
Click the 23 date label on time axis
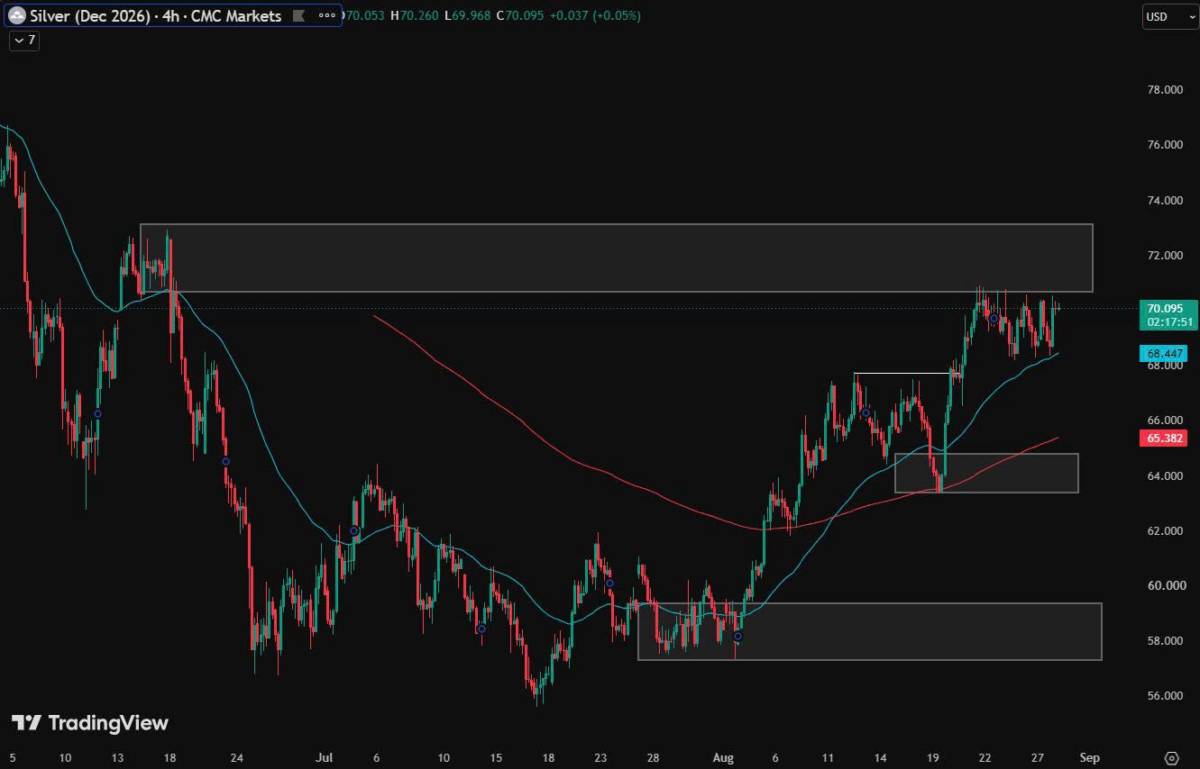pos(600,758)
